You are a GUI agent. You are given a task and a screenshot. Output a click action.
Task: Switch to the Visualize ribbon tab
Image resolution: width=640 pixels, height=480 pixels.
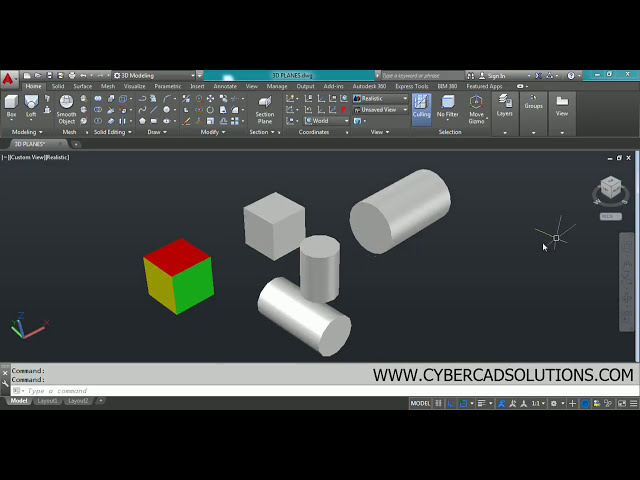click(x=134, y=86)
